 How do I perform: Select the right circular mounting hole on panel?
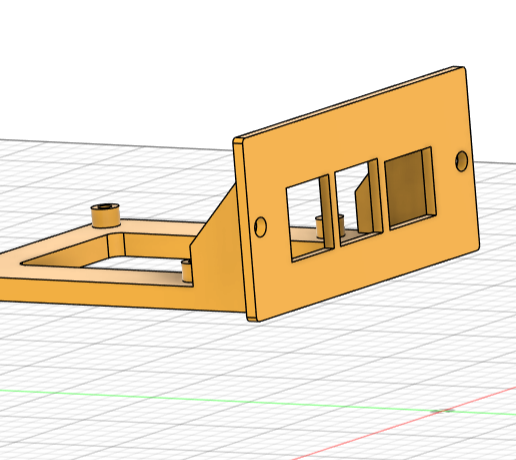point(462,161)
